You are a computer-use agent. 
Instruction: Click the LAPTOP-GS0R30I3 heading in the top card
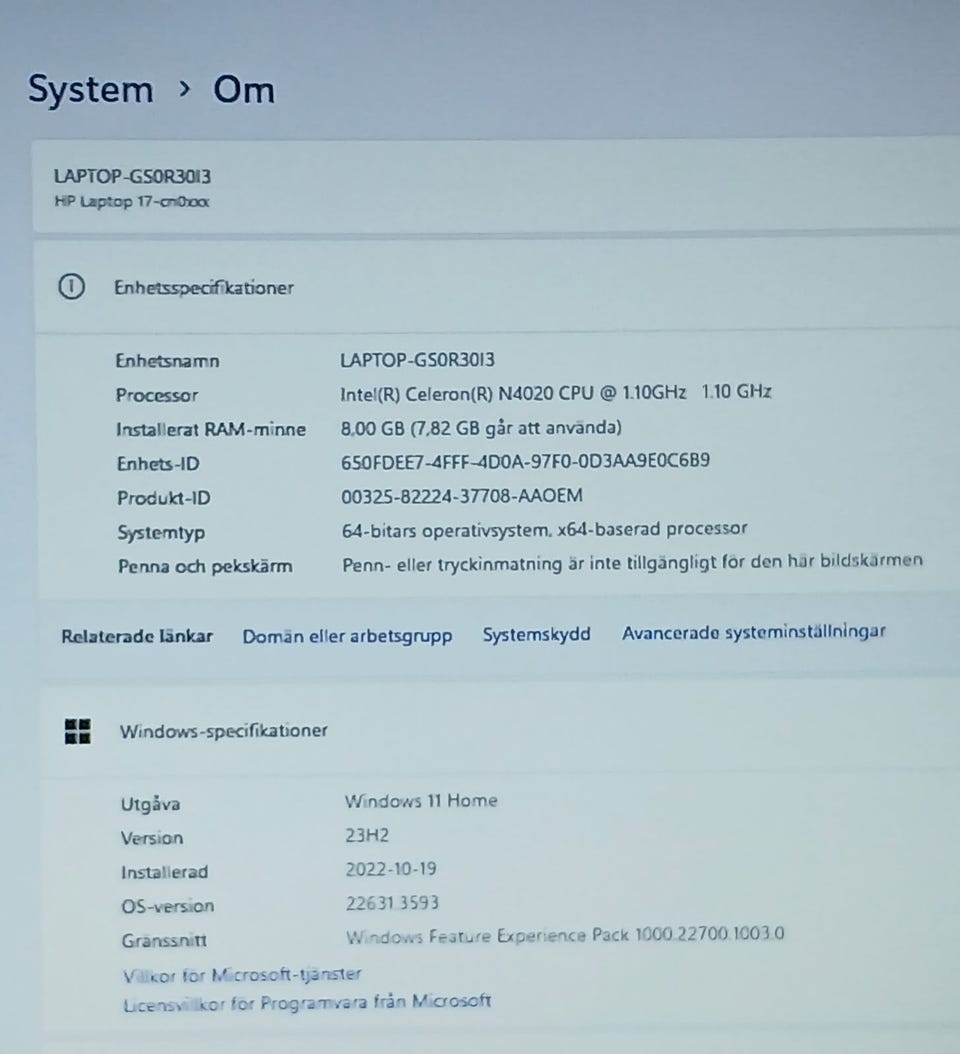pos(132,176)
